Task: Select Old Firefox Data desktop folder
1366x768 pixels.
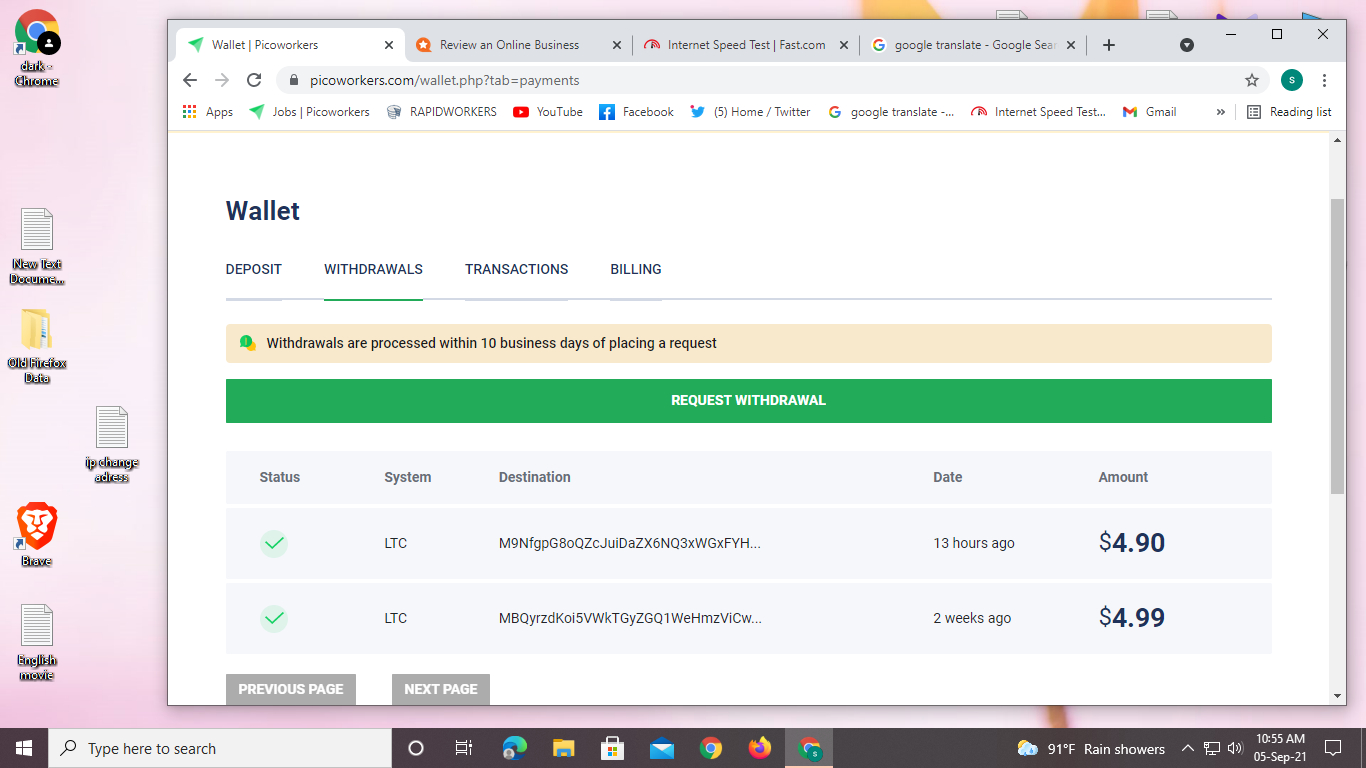Action: (37, 346)
